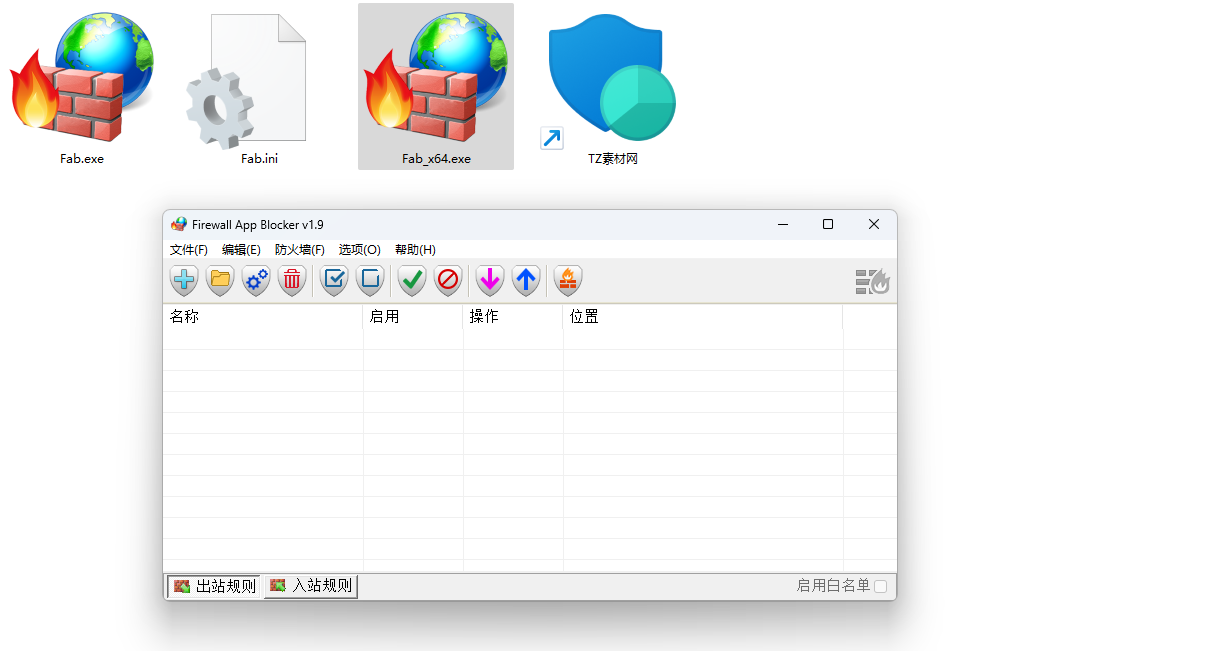This screenshot has height=651, width=1230.
Task: Allow selected with green checkmark icon
Action: 412,281
